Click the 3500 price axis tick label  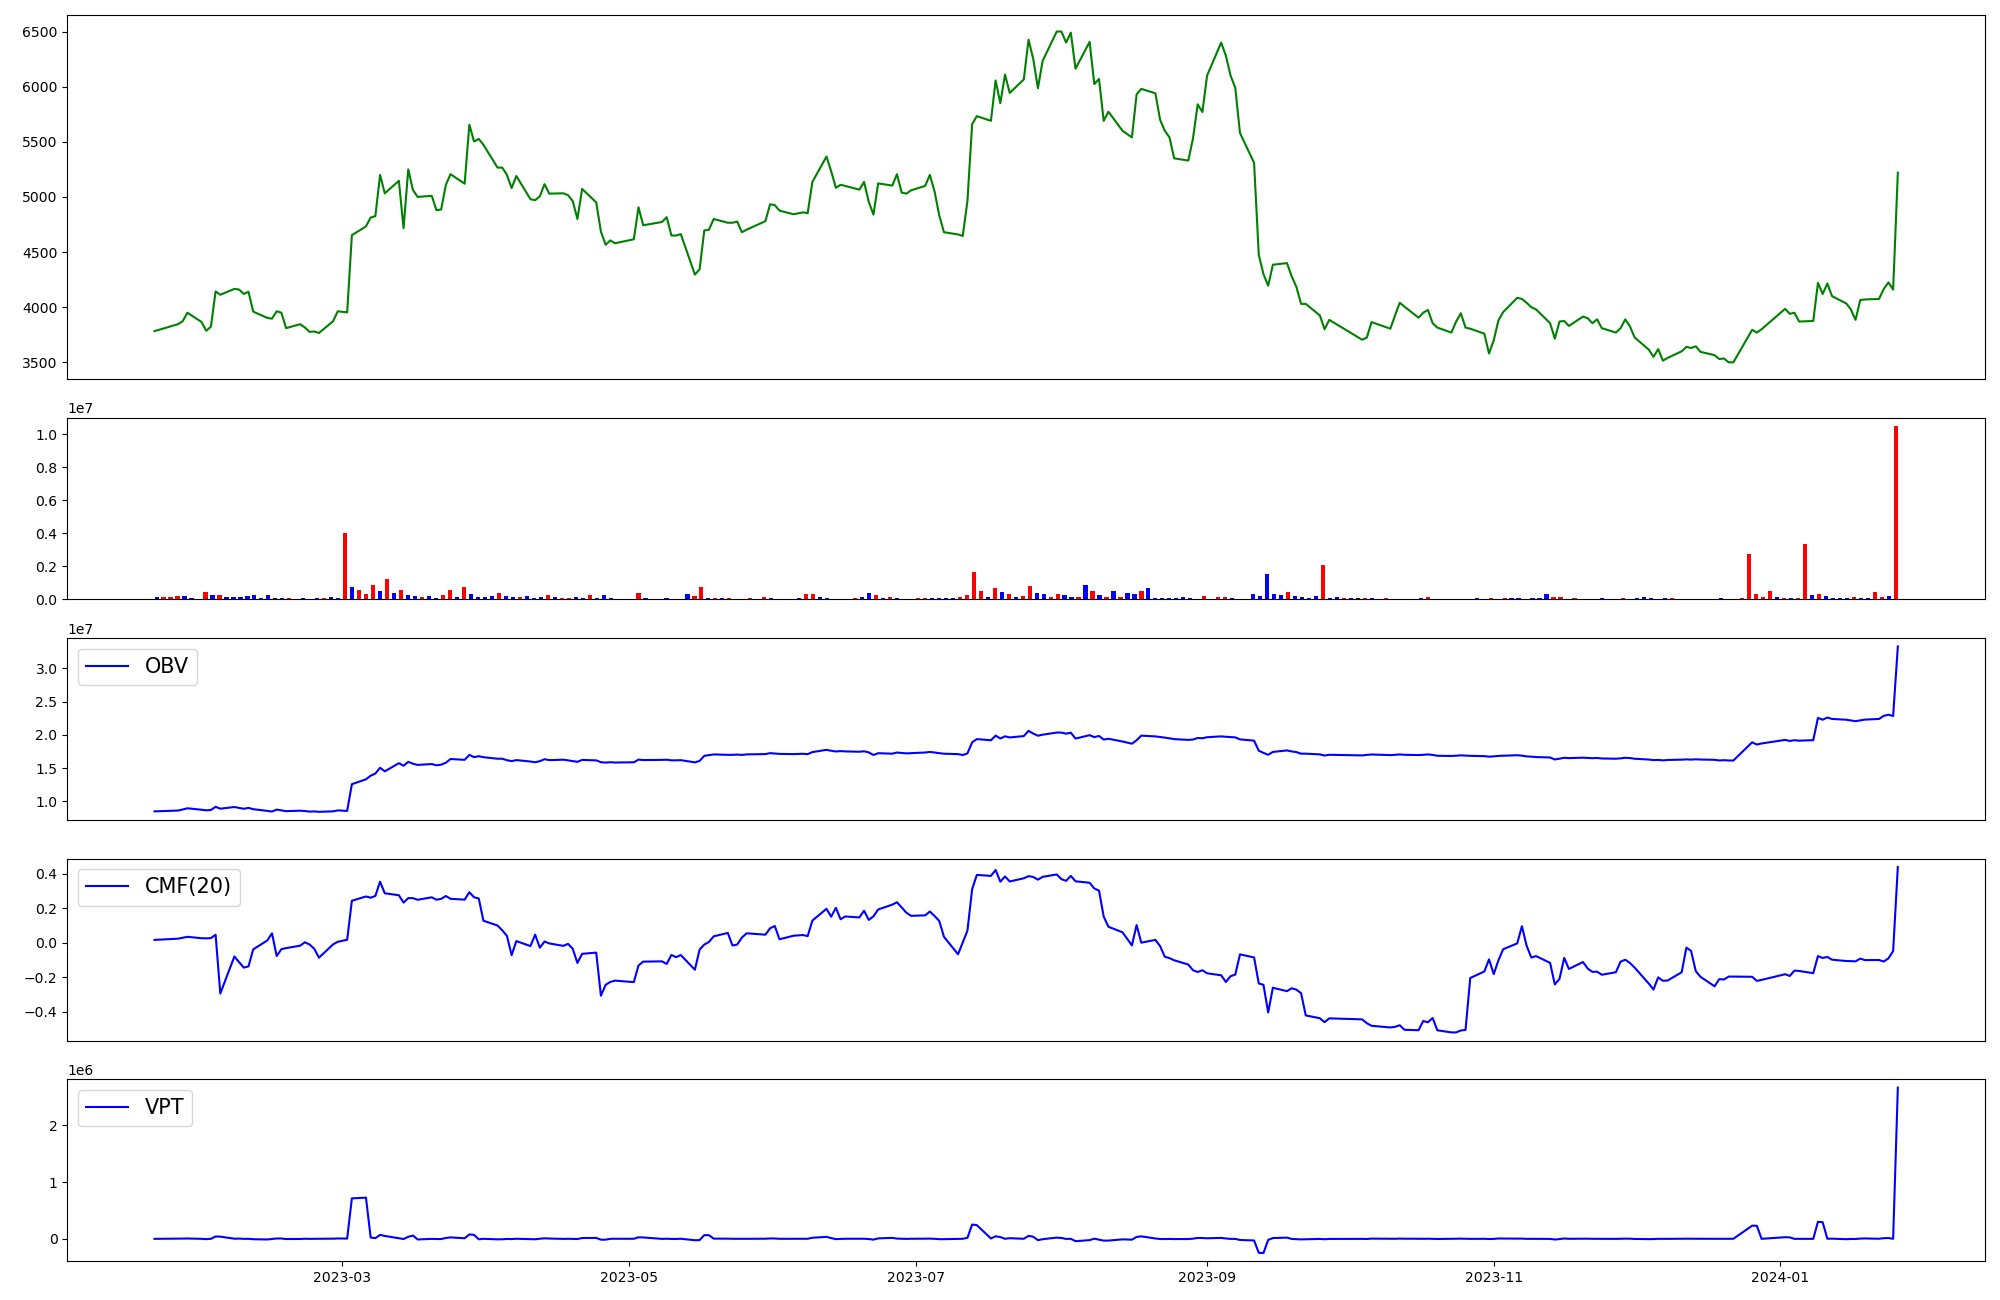pyautogui.click(x=38, y=363)
